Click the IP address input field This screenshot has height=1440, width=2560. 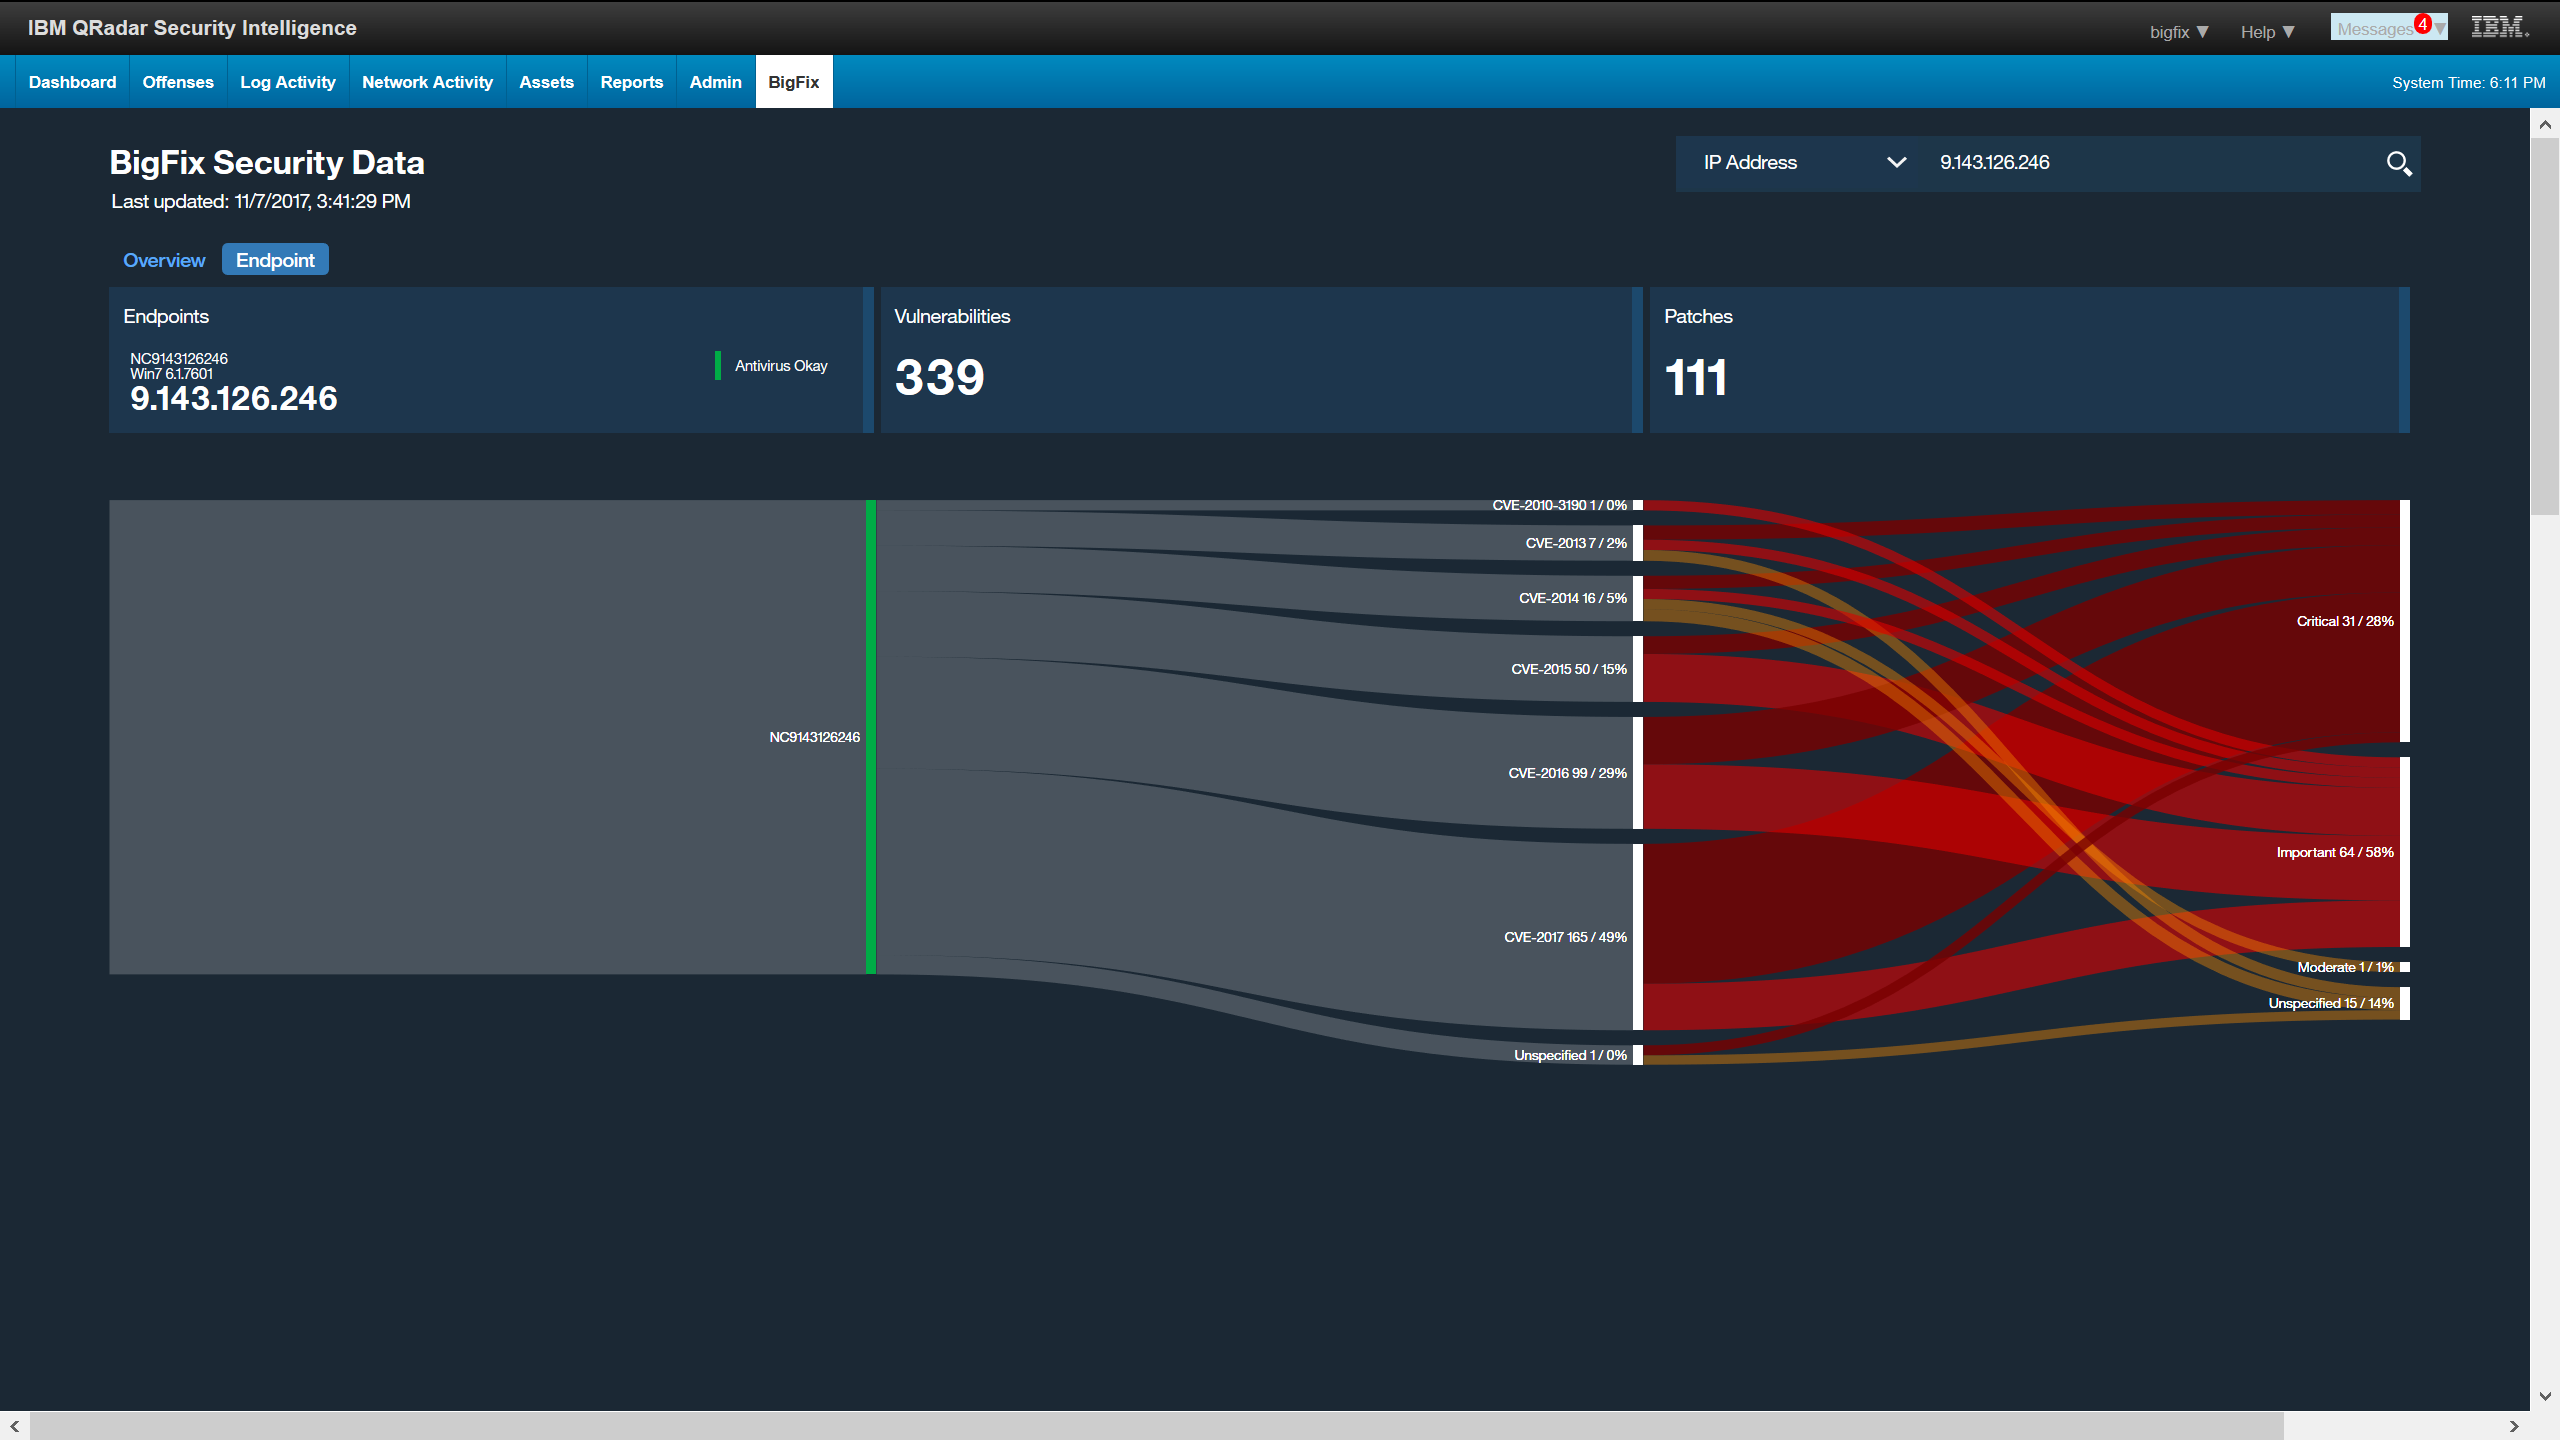coord(2100,162)
